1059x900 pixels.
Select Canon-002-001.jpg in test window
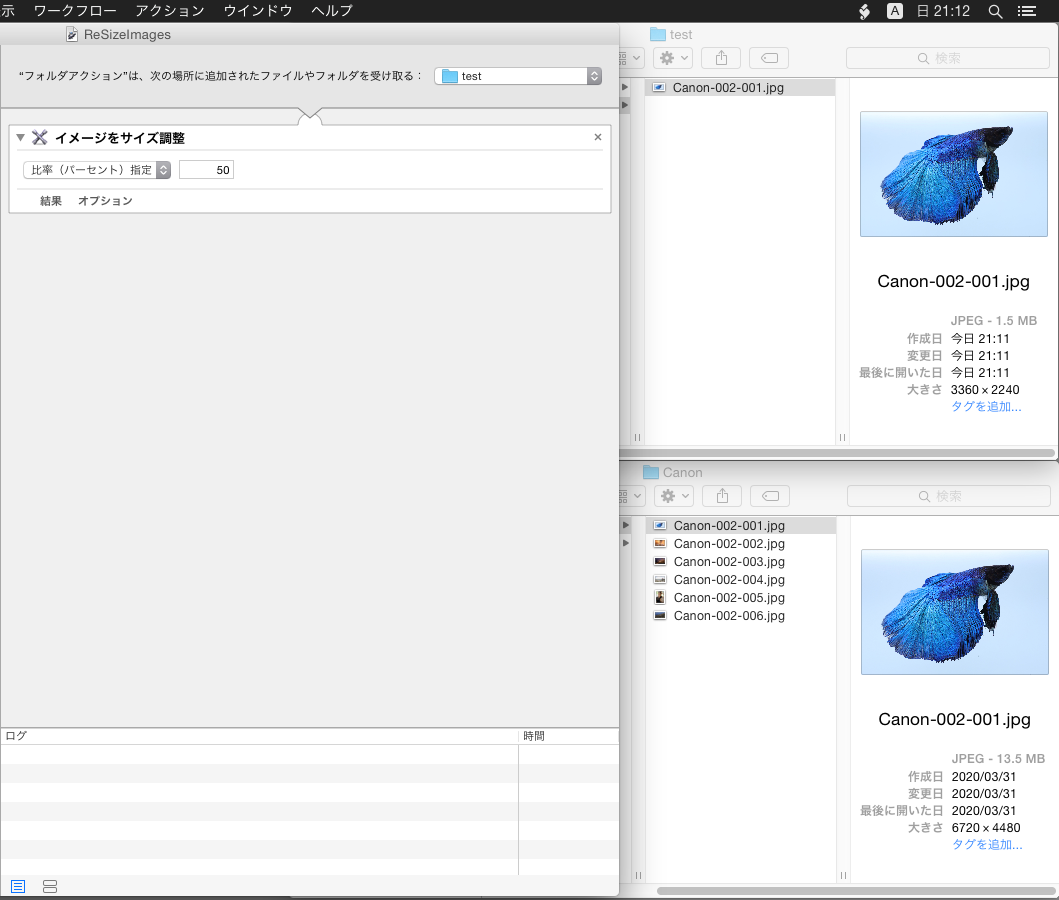[x=740, y=88]
